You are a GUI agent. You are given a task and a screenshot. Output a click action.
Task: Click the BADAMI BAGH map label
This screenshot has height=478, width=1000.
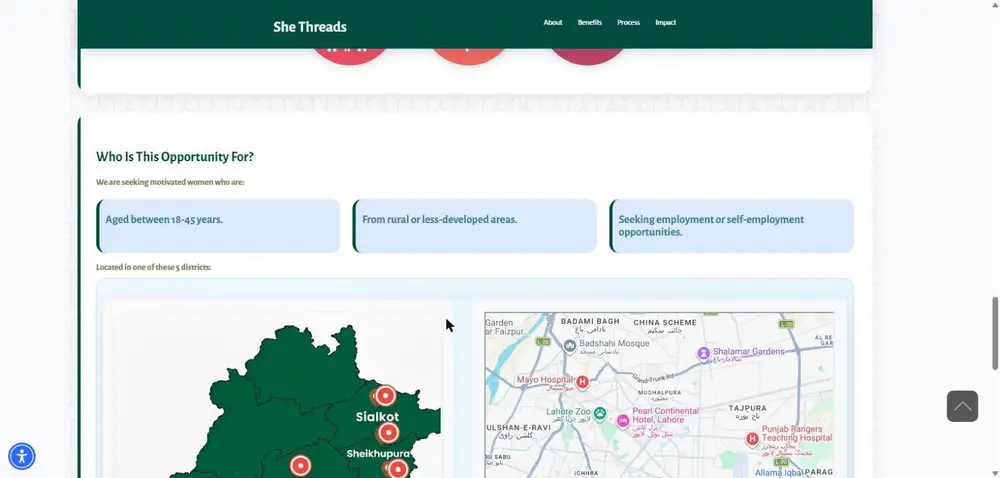pyautogui.click(x=590, y=322)
